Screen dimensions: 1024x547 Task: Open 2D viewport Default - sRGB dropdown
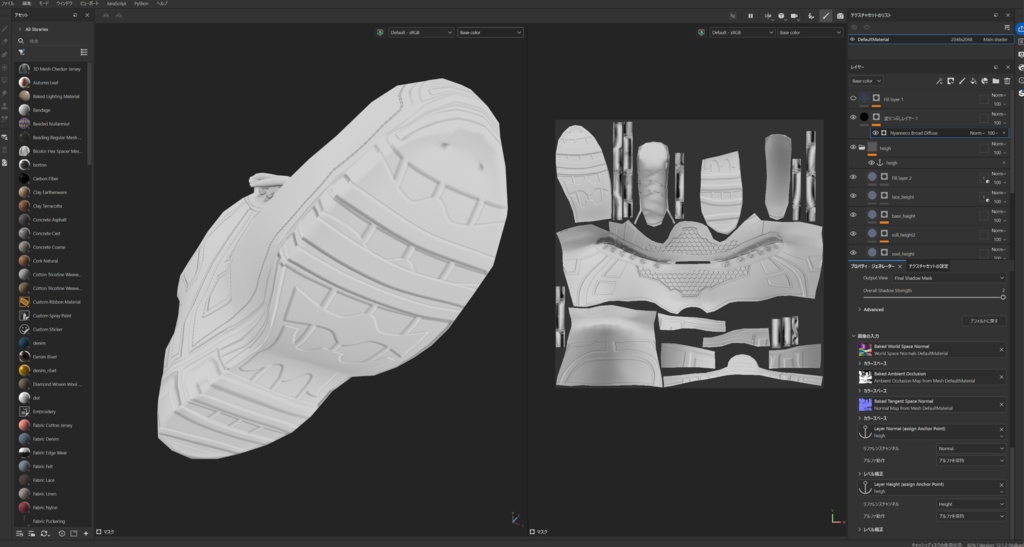(742, 32)
